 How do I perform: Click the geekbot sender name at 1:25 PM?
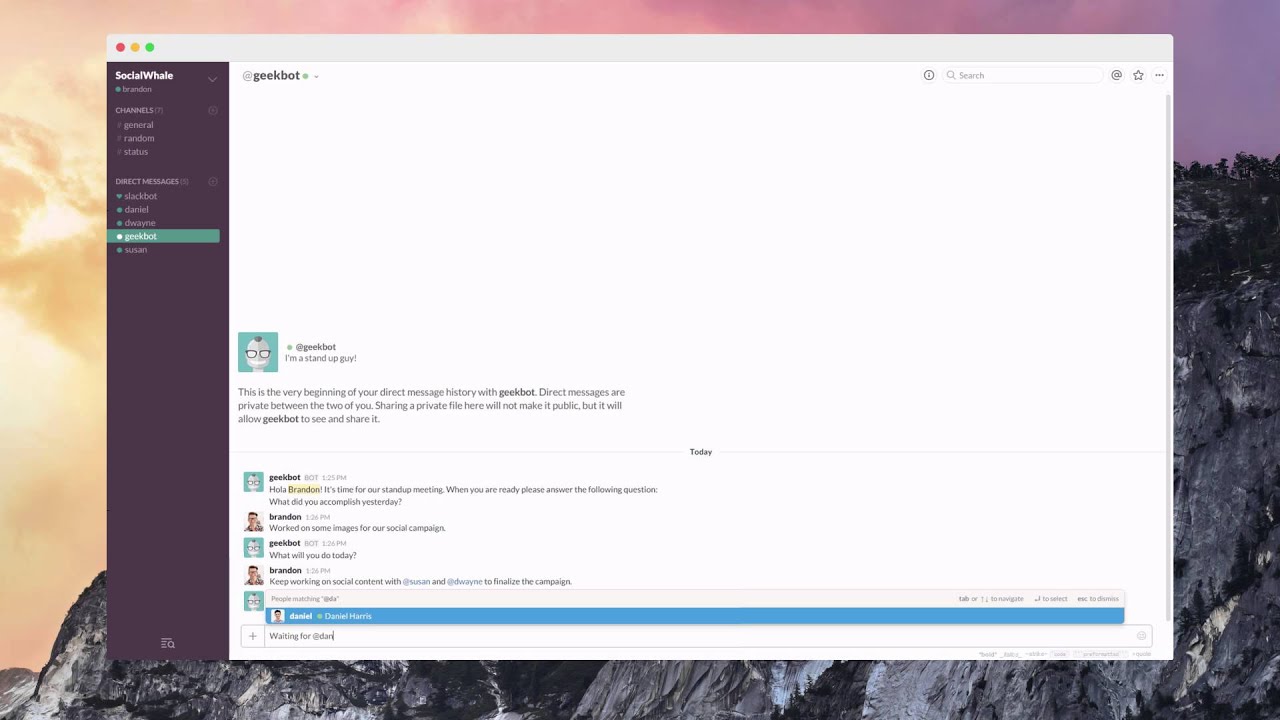tap(285, 477)
